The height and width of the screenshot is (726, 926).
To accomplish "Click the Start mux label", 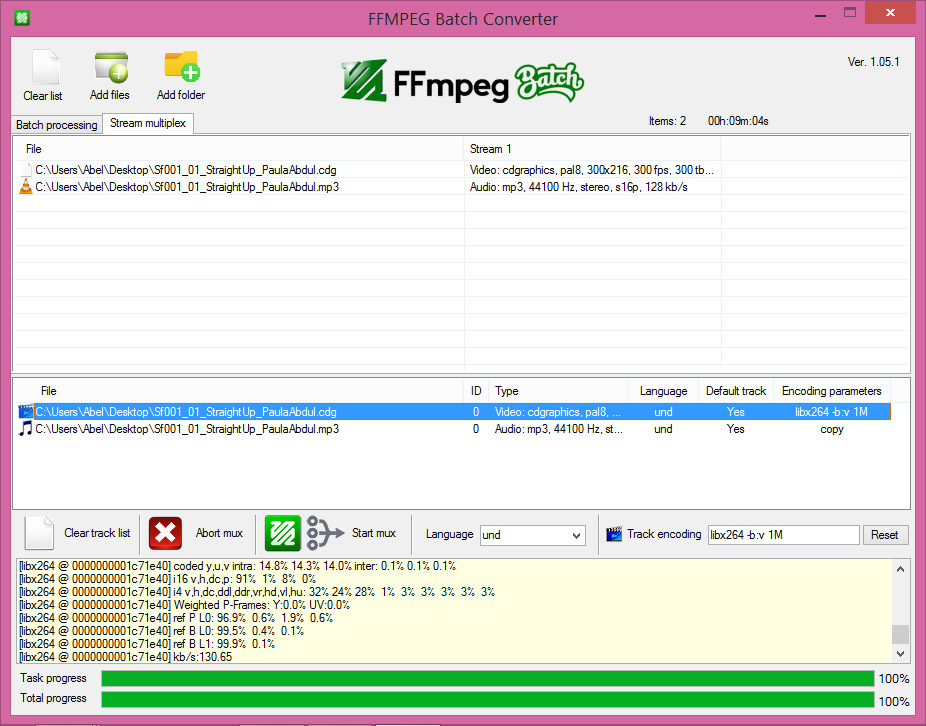I will pos(374,533).
